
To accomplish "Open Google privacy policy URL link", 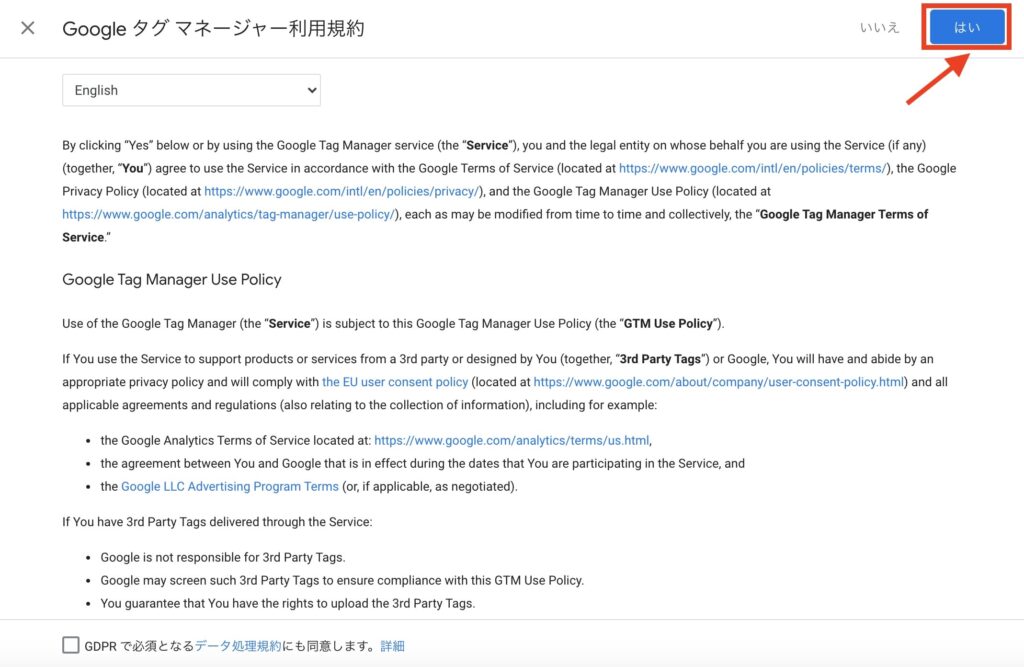I will pyautogui.click(x=342, y=191).
